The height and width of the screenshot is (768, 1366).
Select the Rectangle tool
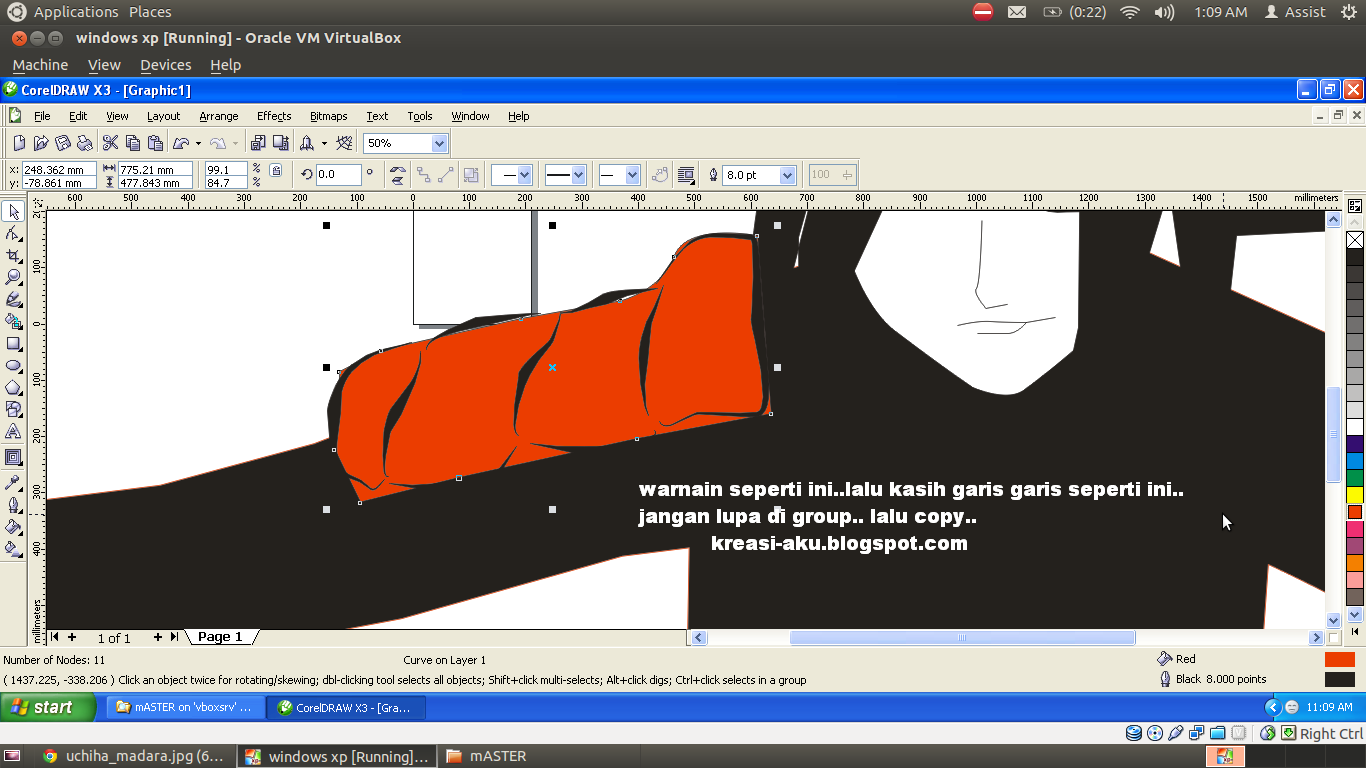pos(13,343)
